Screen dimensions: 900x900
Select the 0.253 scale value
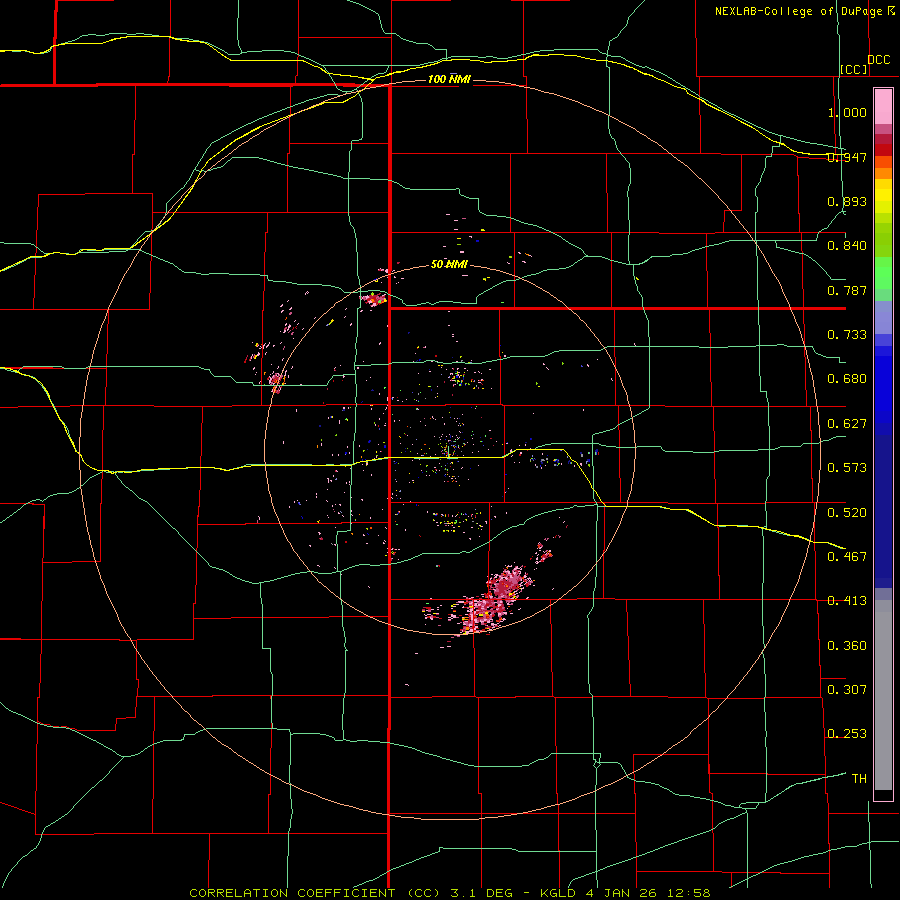(x=847, y=734)
